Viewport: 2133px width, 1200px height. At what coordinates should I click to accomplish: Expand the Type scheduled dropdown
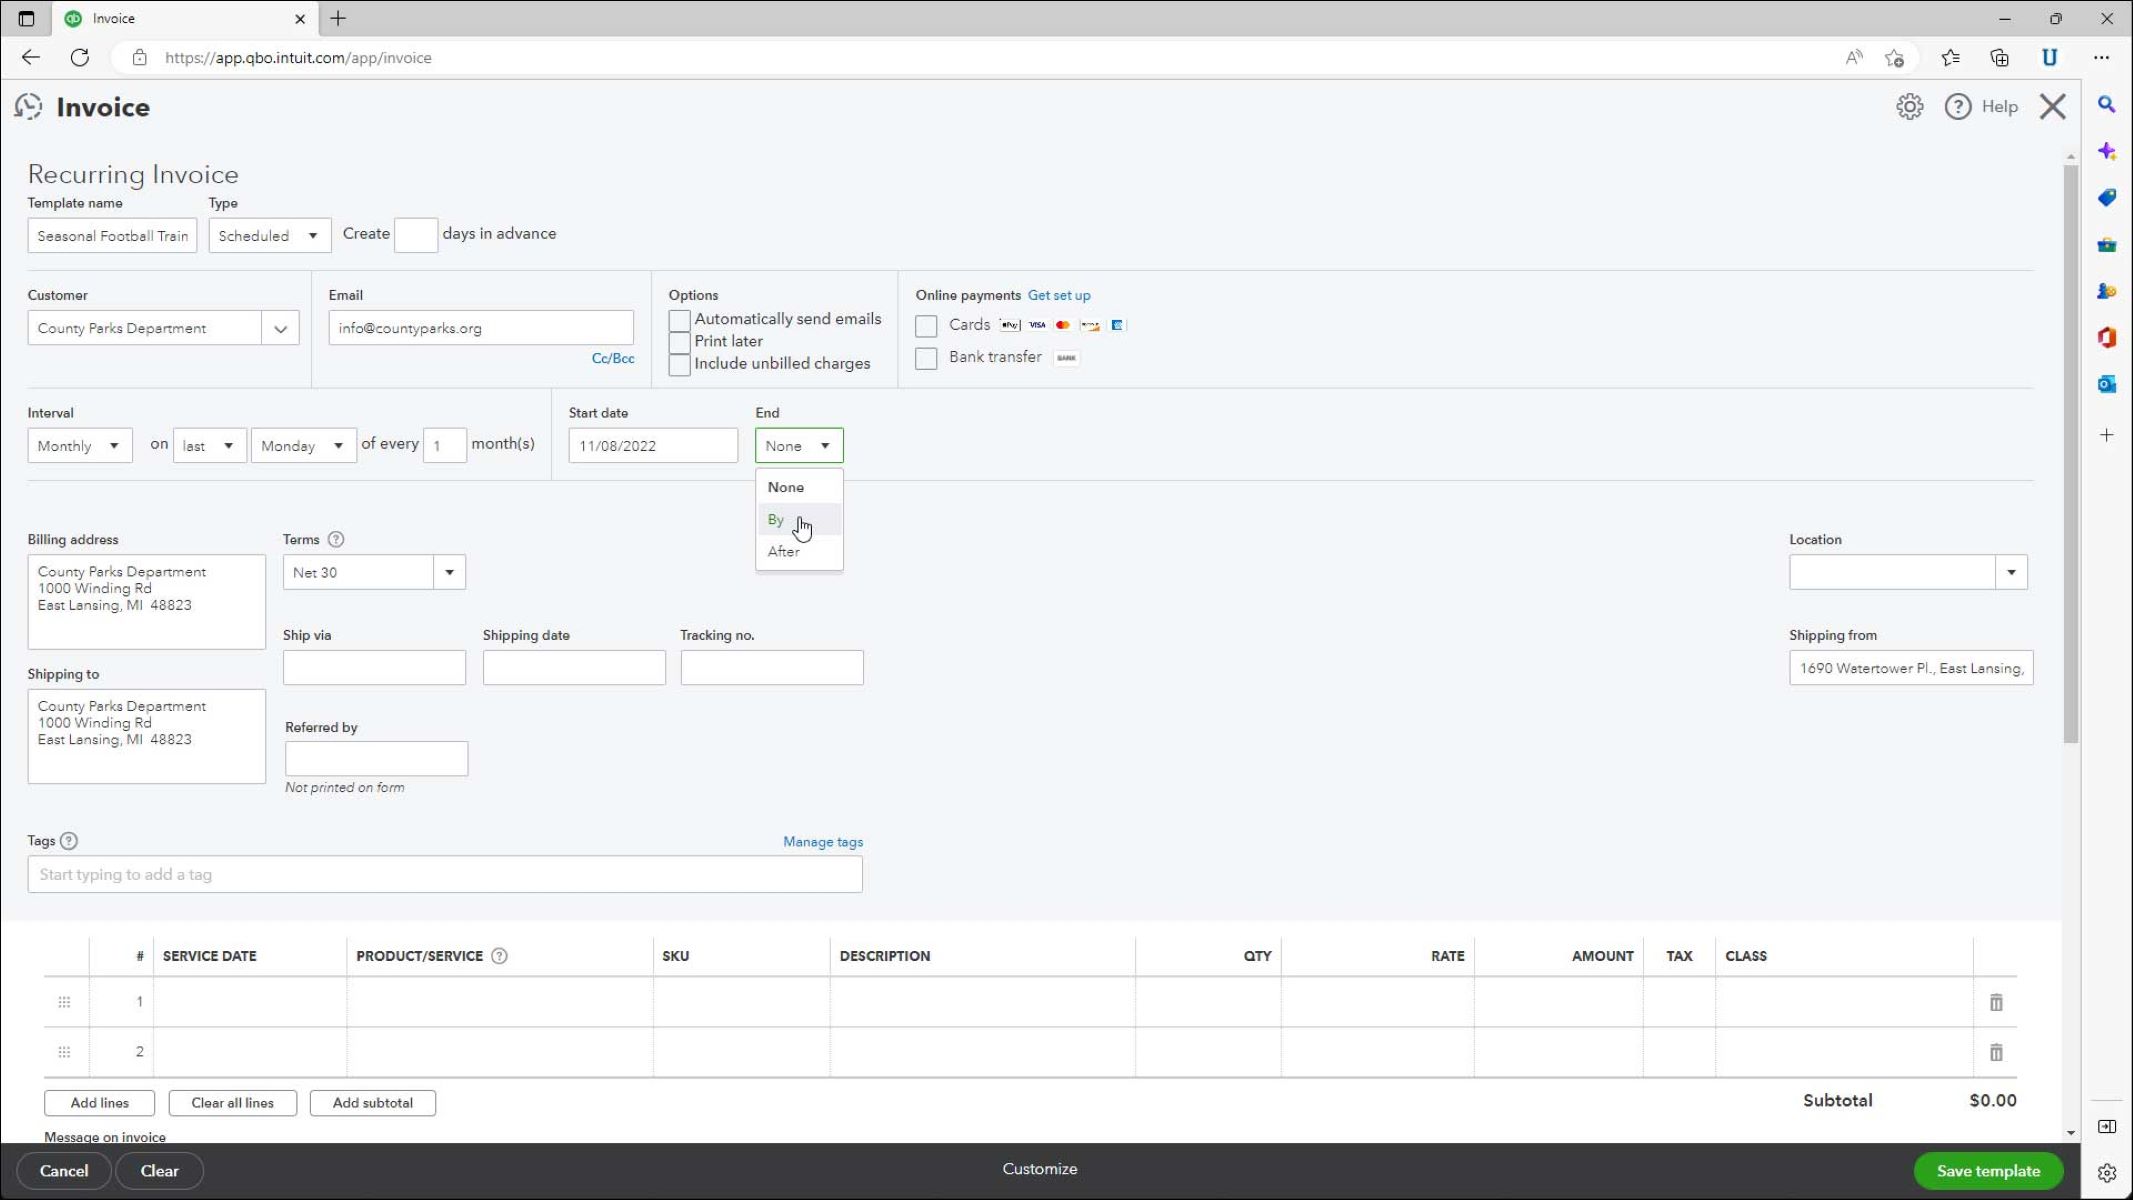click(314, 236)
